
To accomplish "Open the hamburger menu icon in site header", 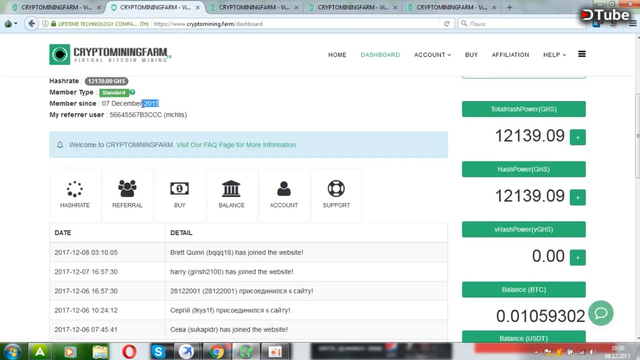I will tap(582, 54).
